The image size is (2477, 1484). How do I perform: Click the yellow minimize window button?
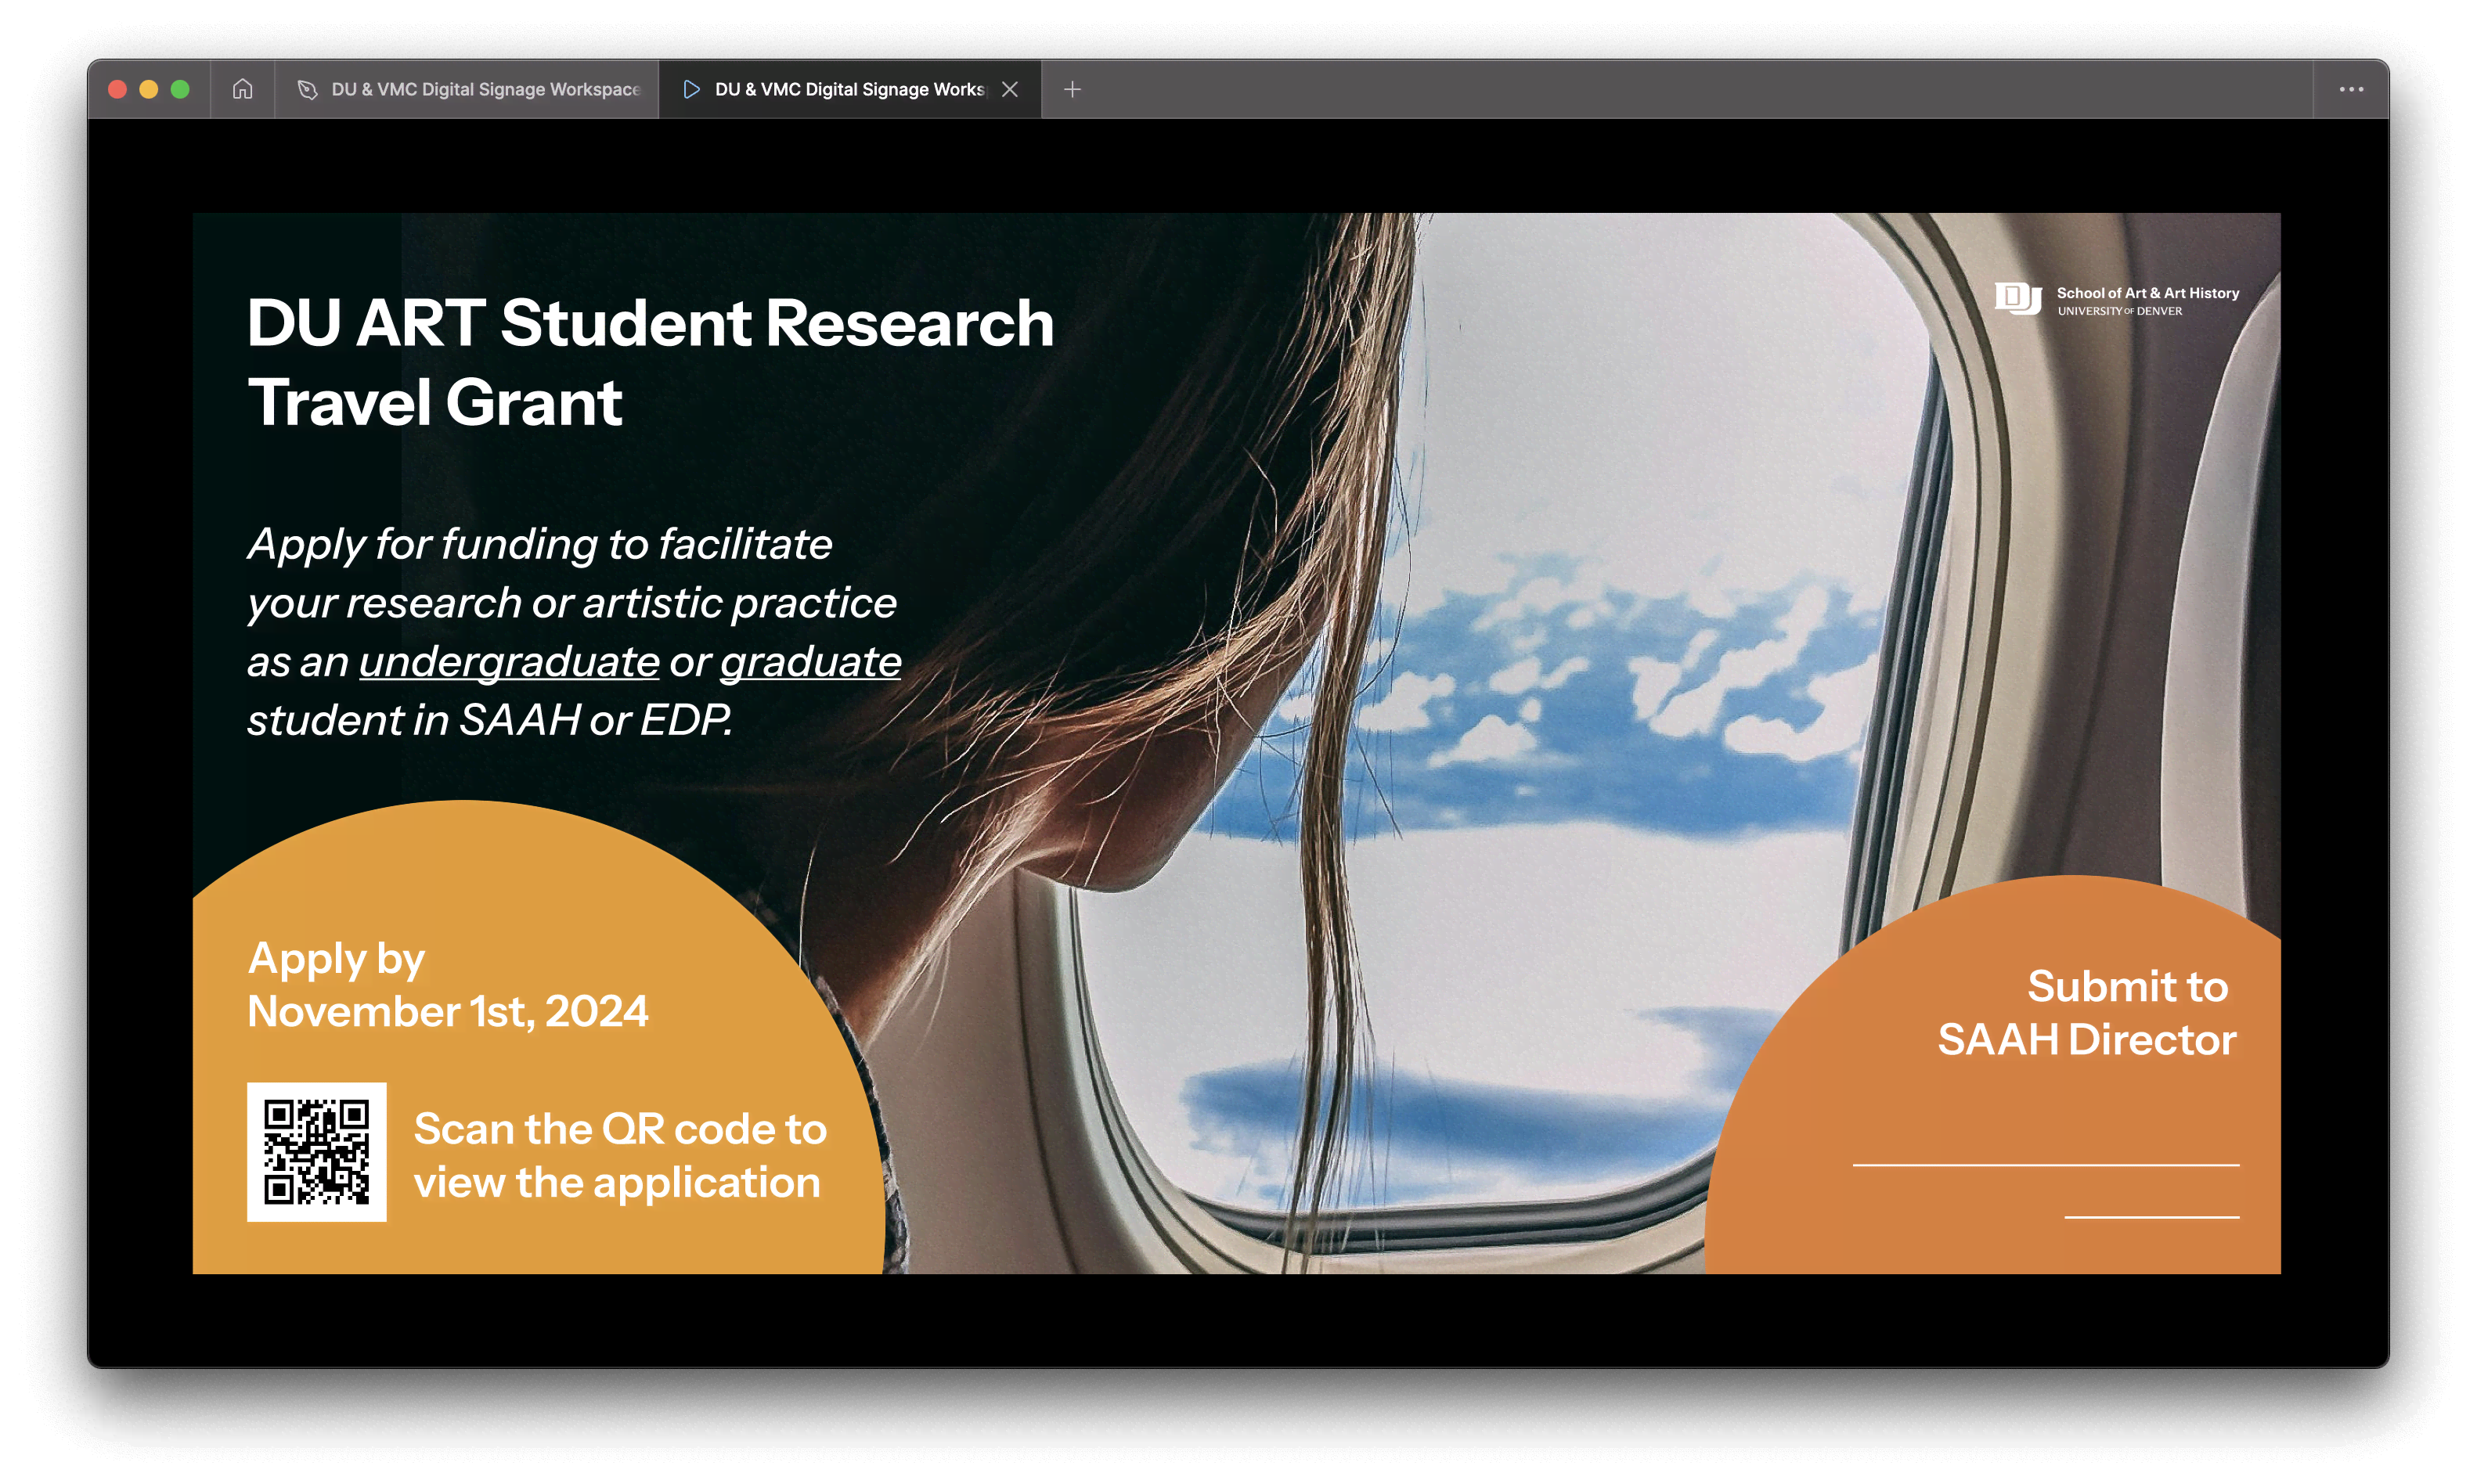coord(149,89)
